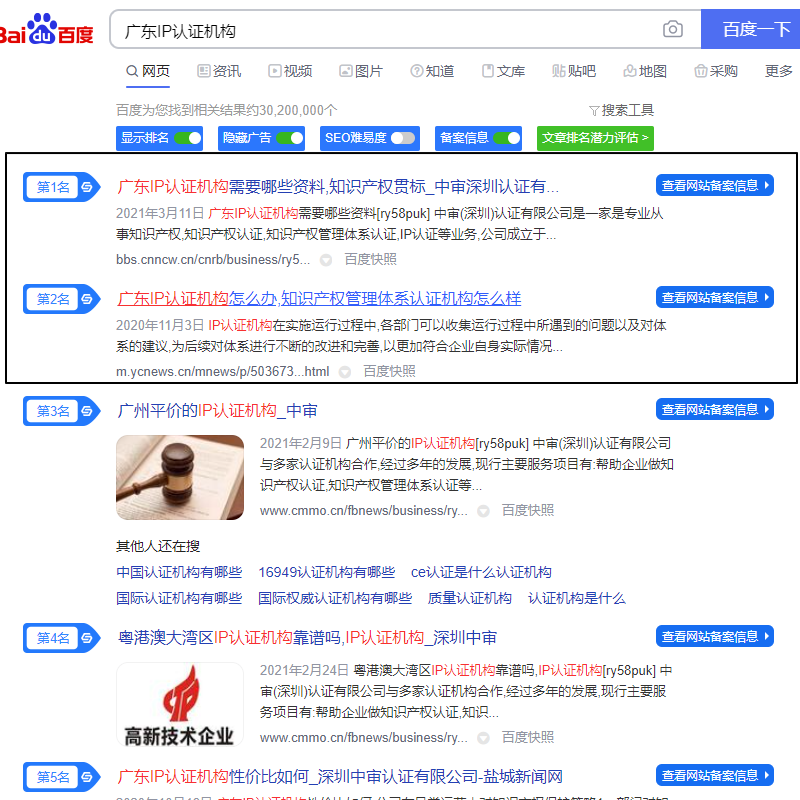
Task: Open 查看网站备案信息 for second result
Action: click(715, 297)
